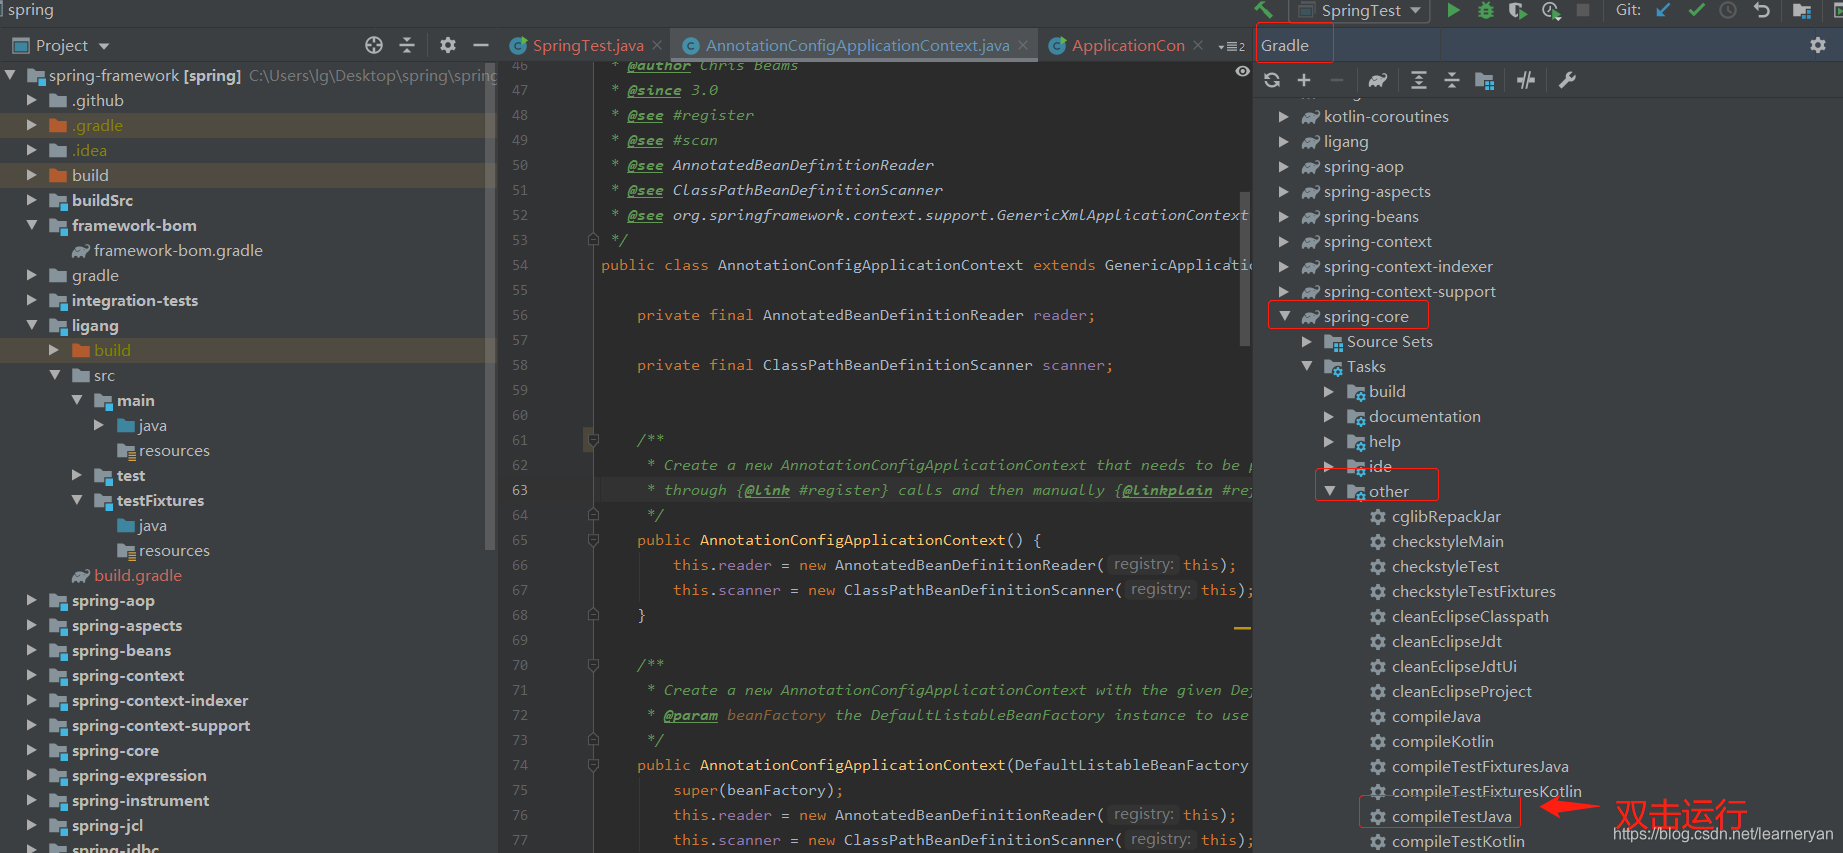1843x853 pixels.
Task: Fold the Javadoc comment at line 61
Action: pyautogui.click(x=592, y=440)
